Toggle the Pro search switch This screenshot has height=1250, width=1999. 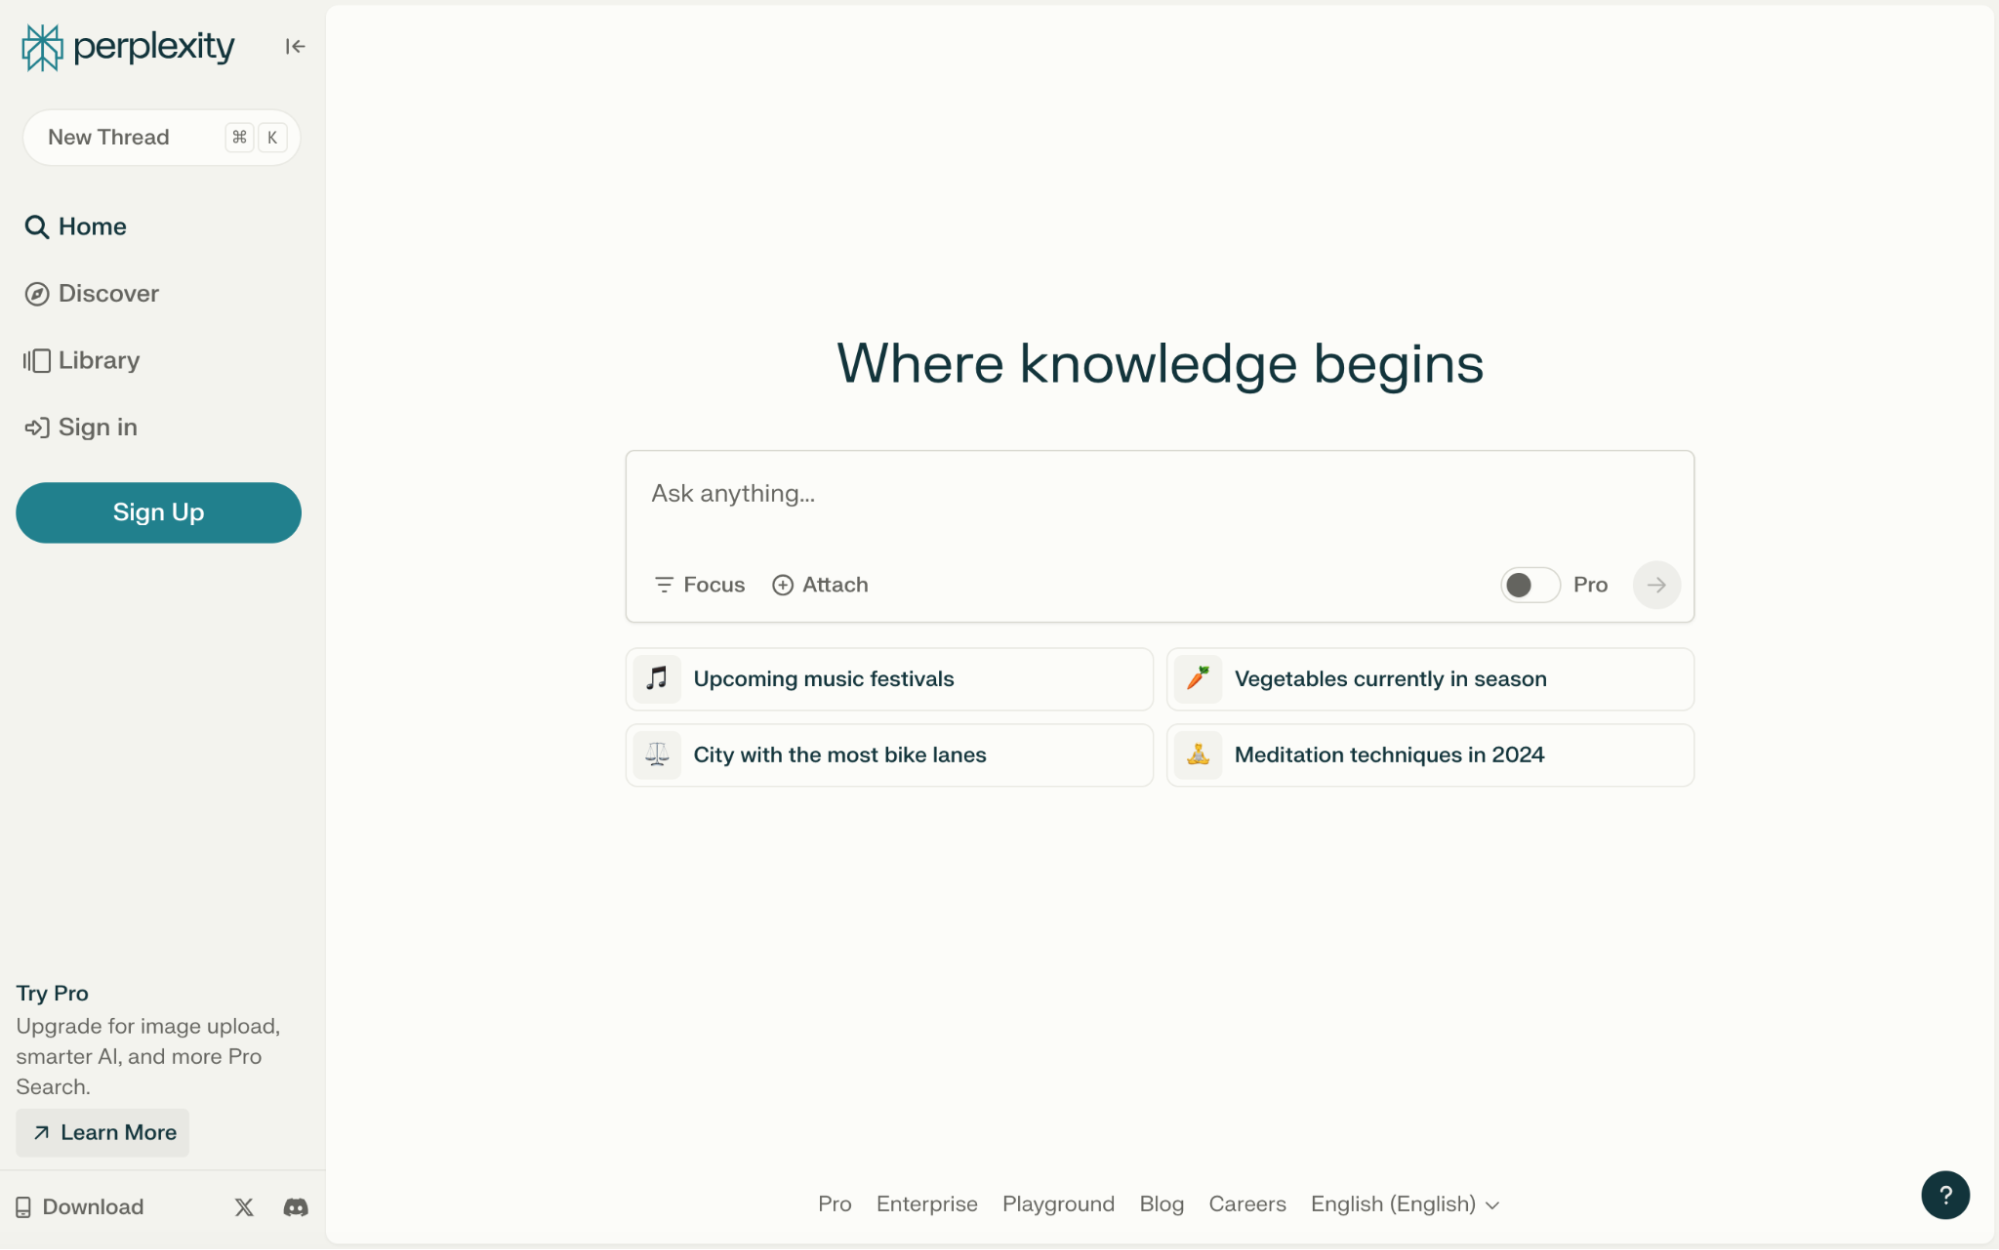click(1529, 585)
